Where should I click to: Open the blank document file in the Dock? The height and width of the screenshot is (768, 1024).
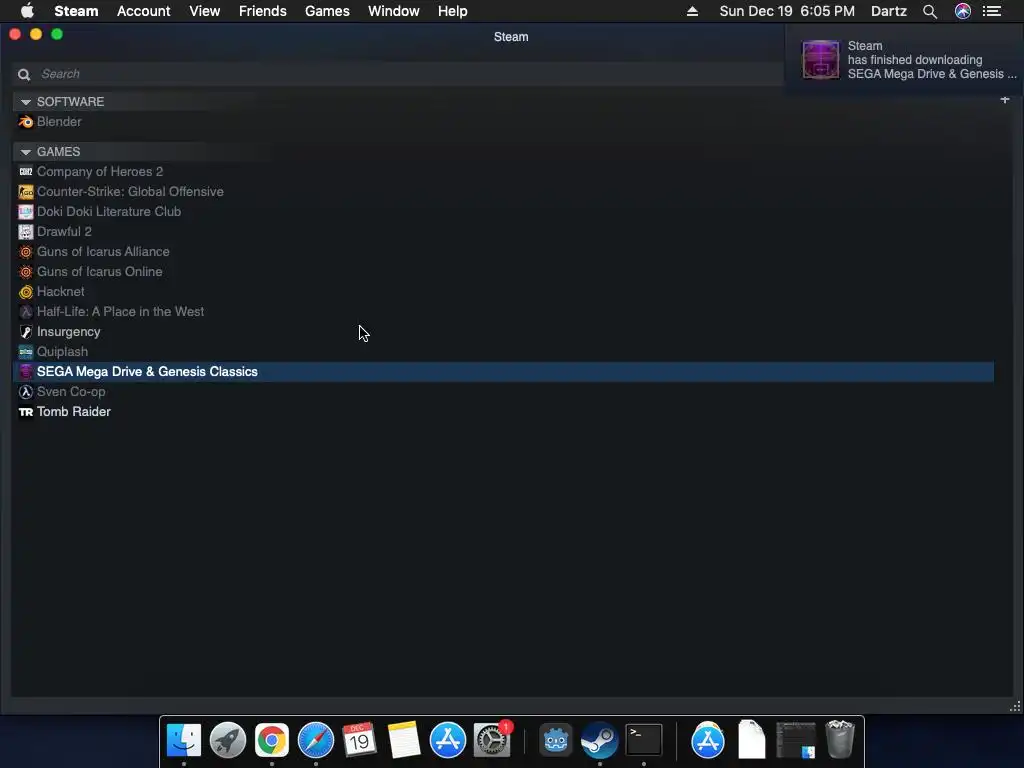[x=752, y=739]
